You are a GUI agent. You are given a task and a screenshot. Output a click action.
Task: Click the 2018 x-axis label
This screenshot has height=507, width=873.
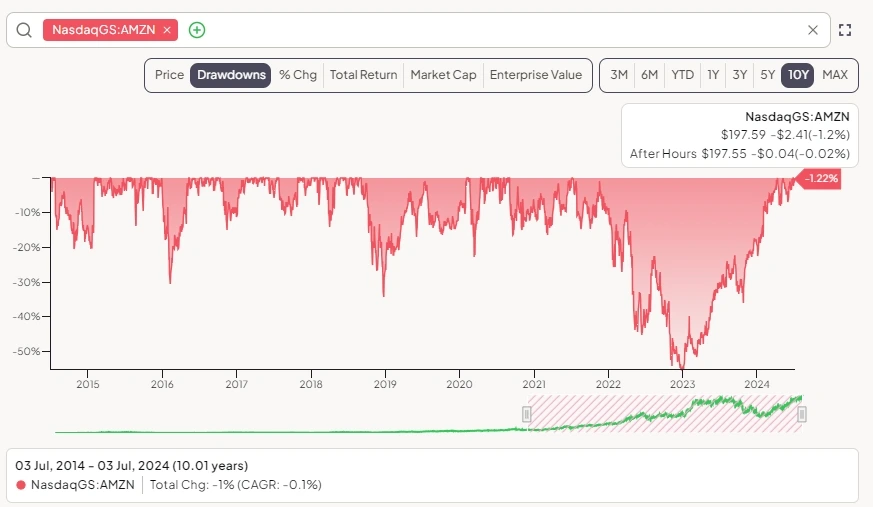pos(311,384)
